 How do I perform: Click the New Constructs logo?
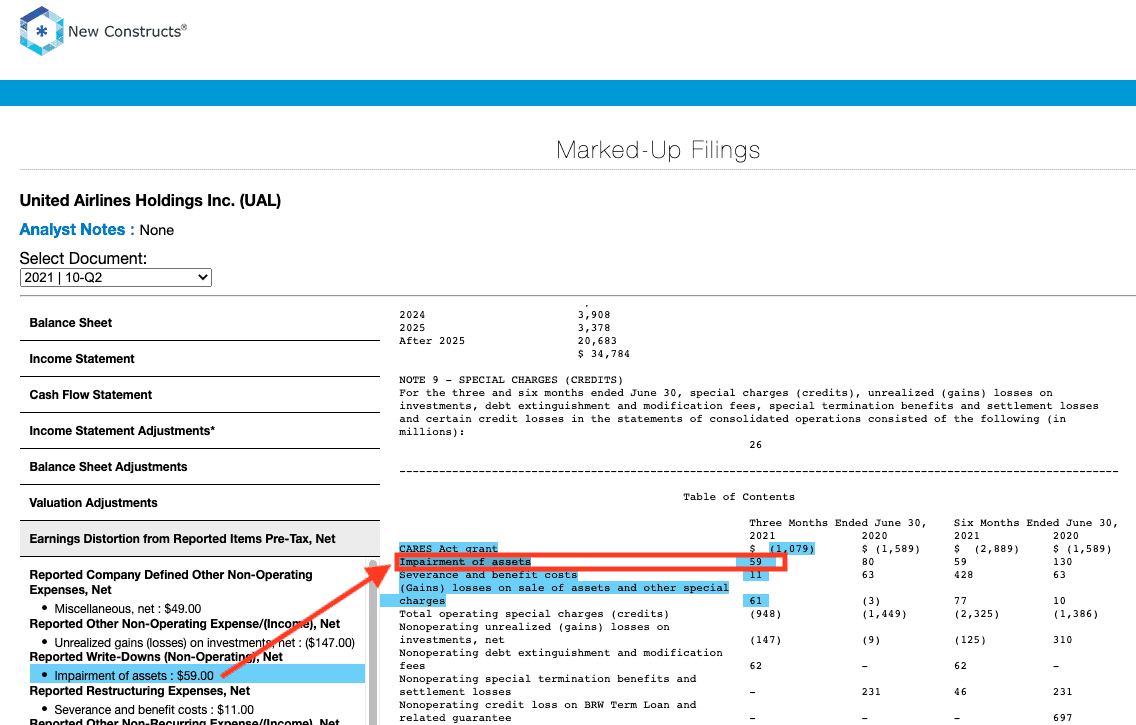(103, 31)
